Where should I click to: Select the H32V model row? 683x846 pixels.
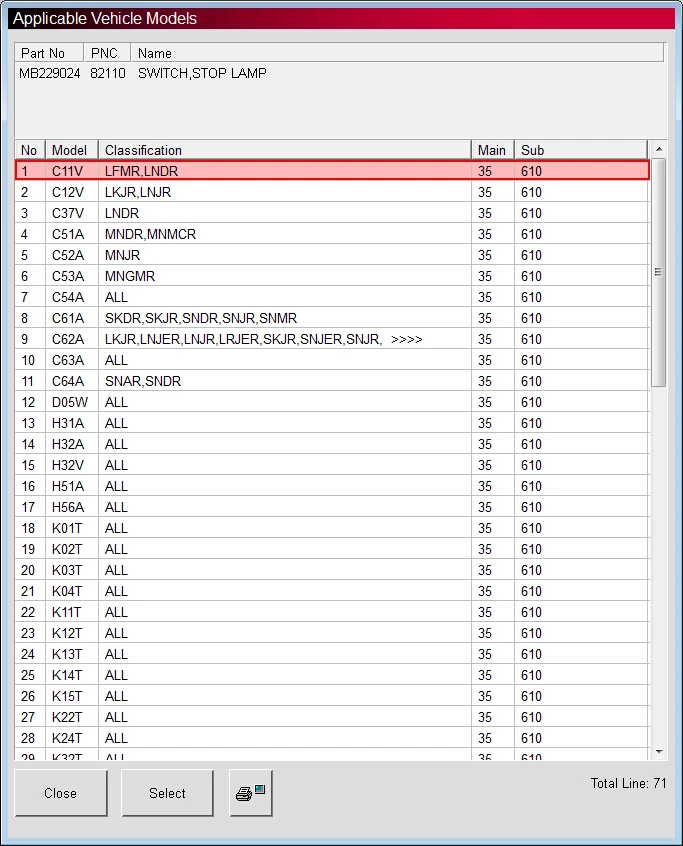click(332, 466)
